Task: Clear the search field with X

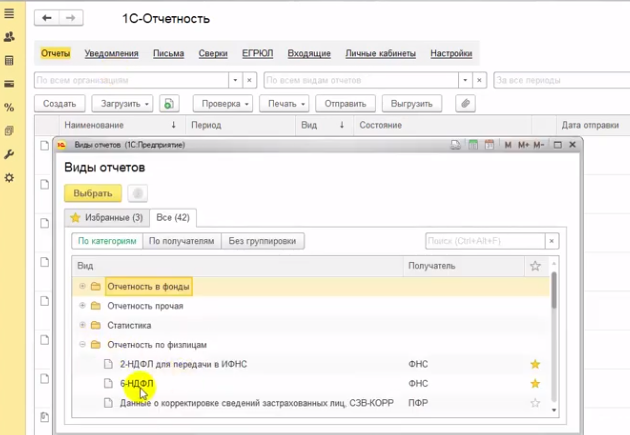Action: [x=552, y=241]
